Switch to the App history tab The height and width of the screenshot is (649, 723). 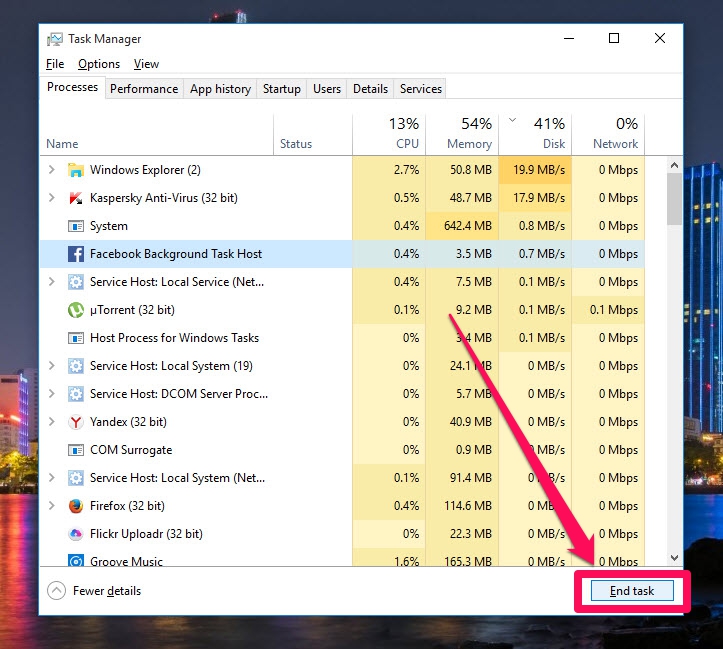click(220, 88)
